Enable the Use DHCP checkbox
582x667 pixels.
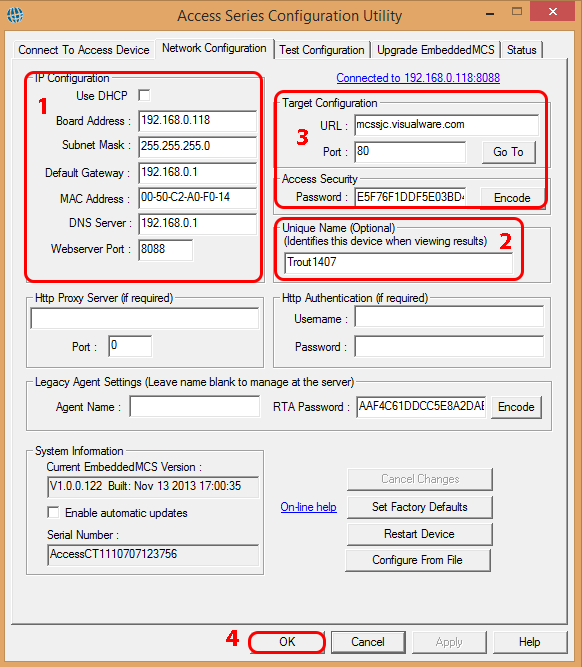[x=144, y=95]
